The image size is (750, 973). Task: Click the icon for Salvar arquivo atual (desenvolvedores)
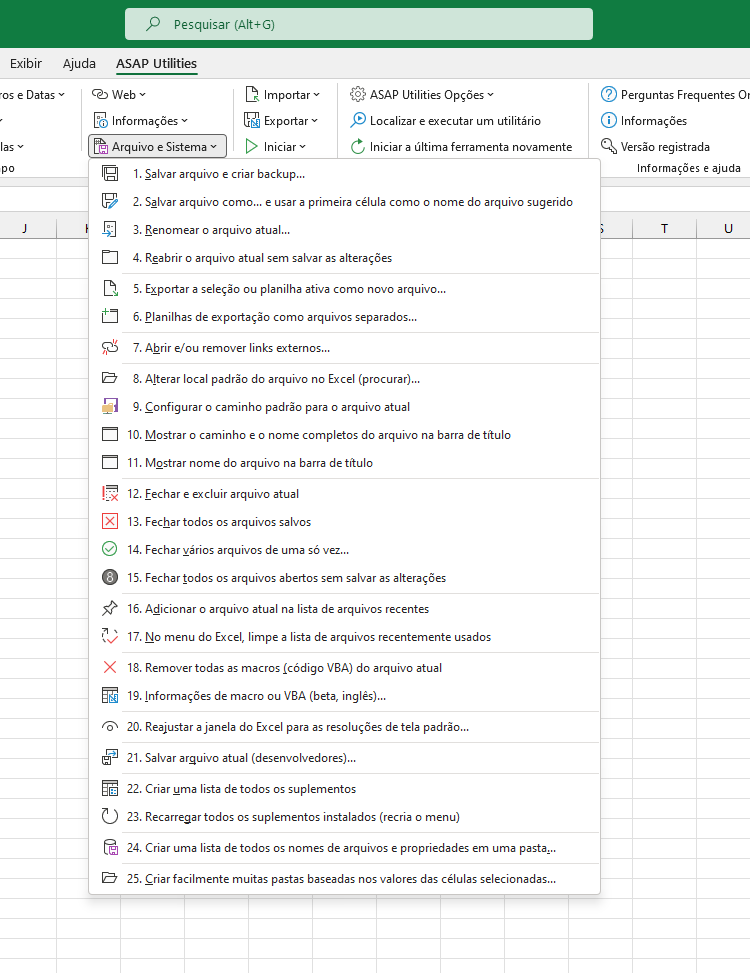(x=110, y=757)
